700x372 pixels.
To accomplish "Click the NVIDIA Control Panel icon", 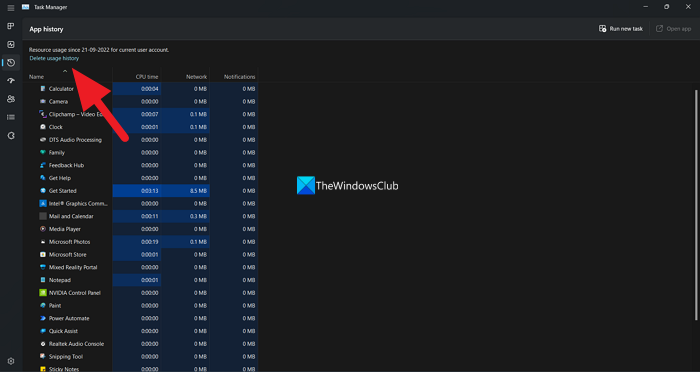I will click(x=43, y=293).
